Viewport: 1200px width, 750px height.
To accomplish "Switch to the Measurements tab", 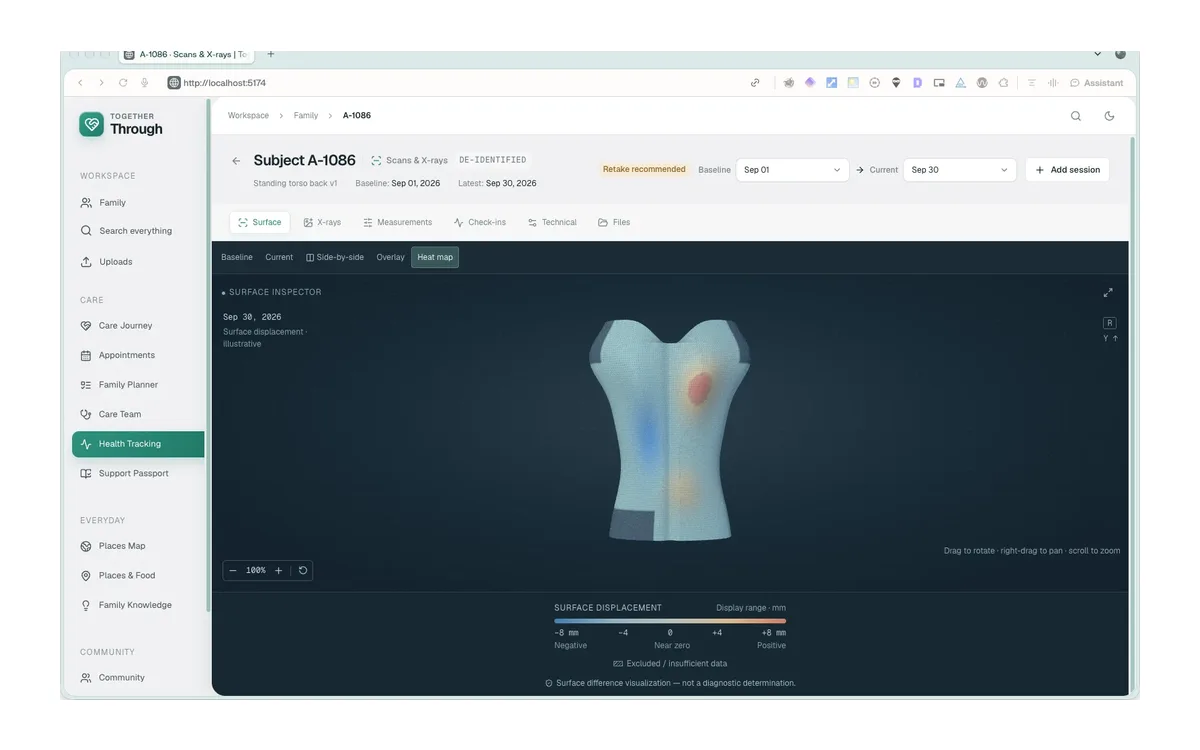I will (398, 222).
